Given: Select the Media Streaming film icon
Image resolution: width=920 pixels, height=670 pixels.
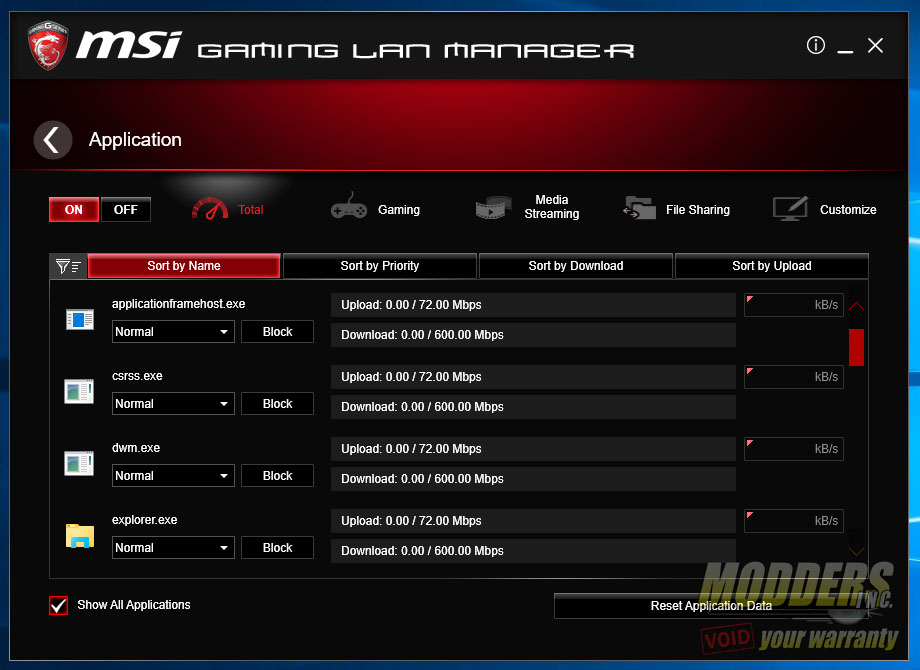Looking at the screenshot, I should coord(493,208).
